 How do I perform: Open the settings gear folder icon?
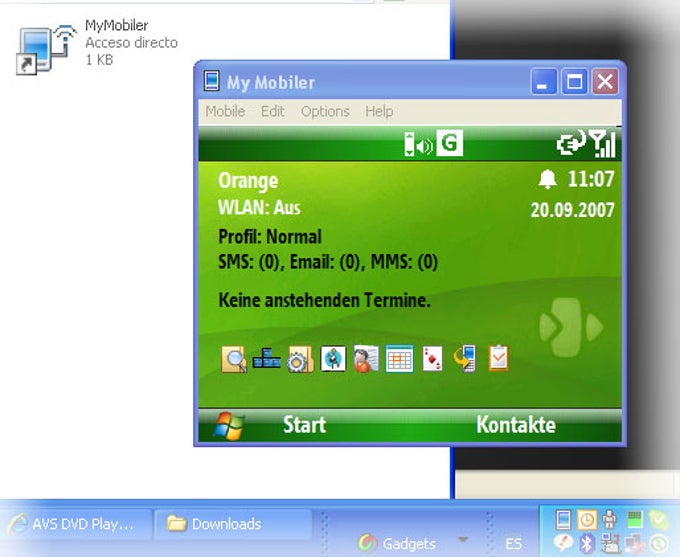point(300,359)
